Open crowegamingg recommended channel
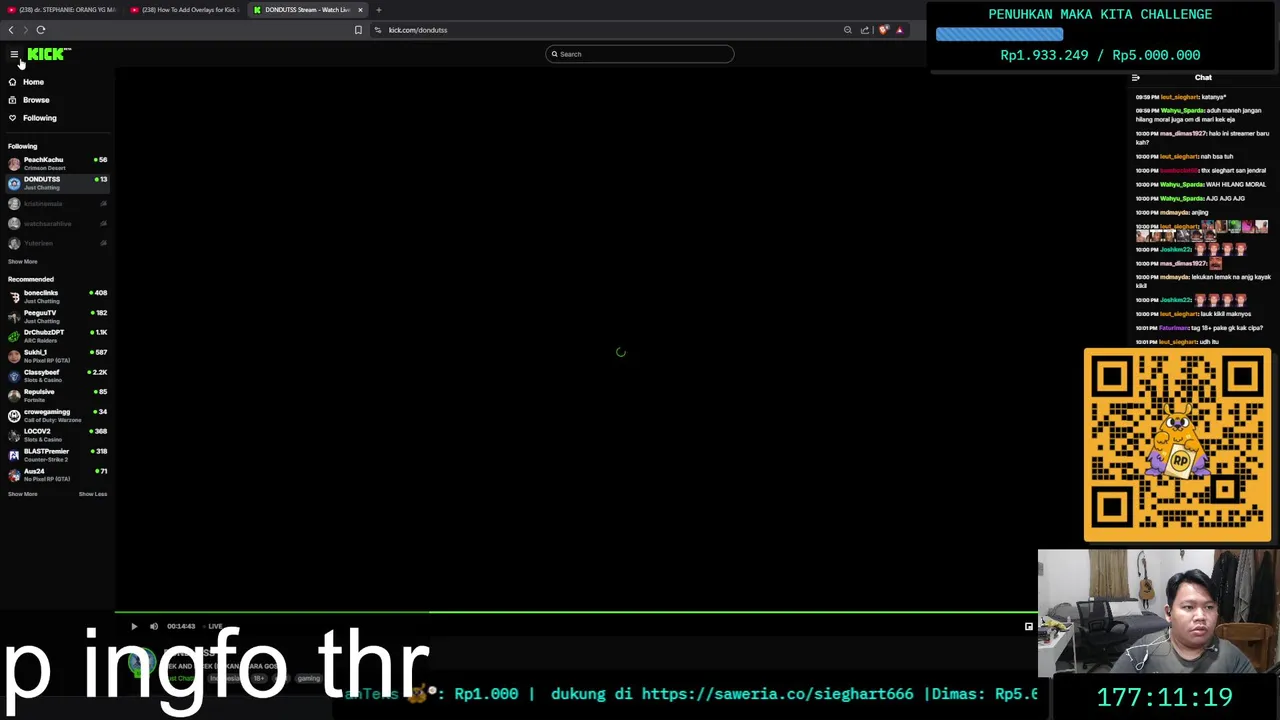 58,415
